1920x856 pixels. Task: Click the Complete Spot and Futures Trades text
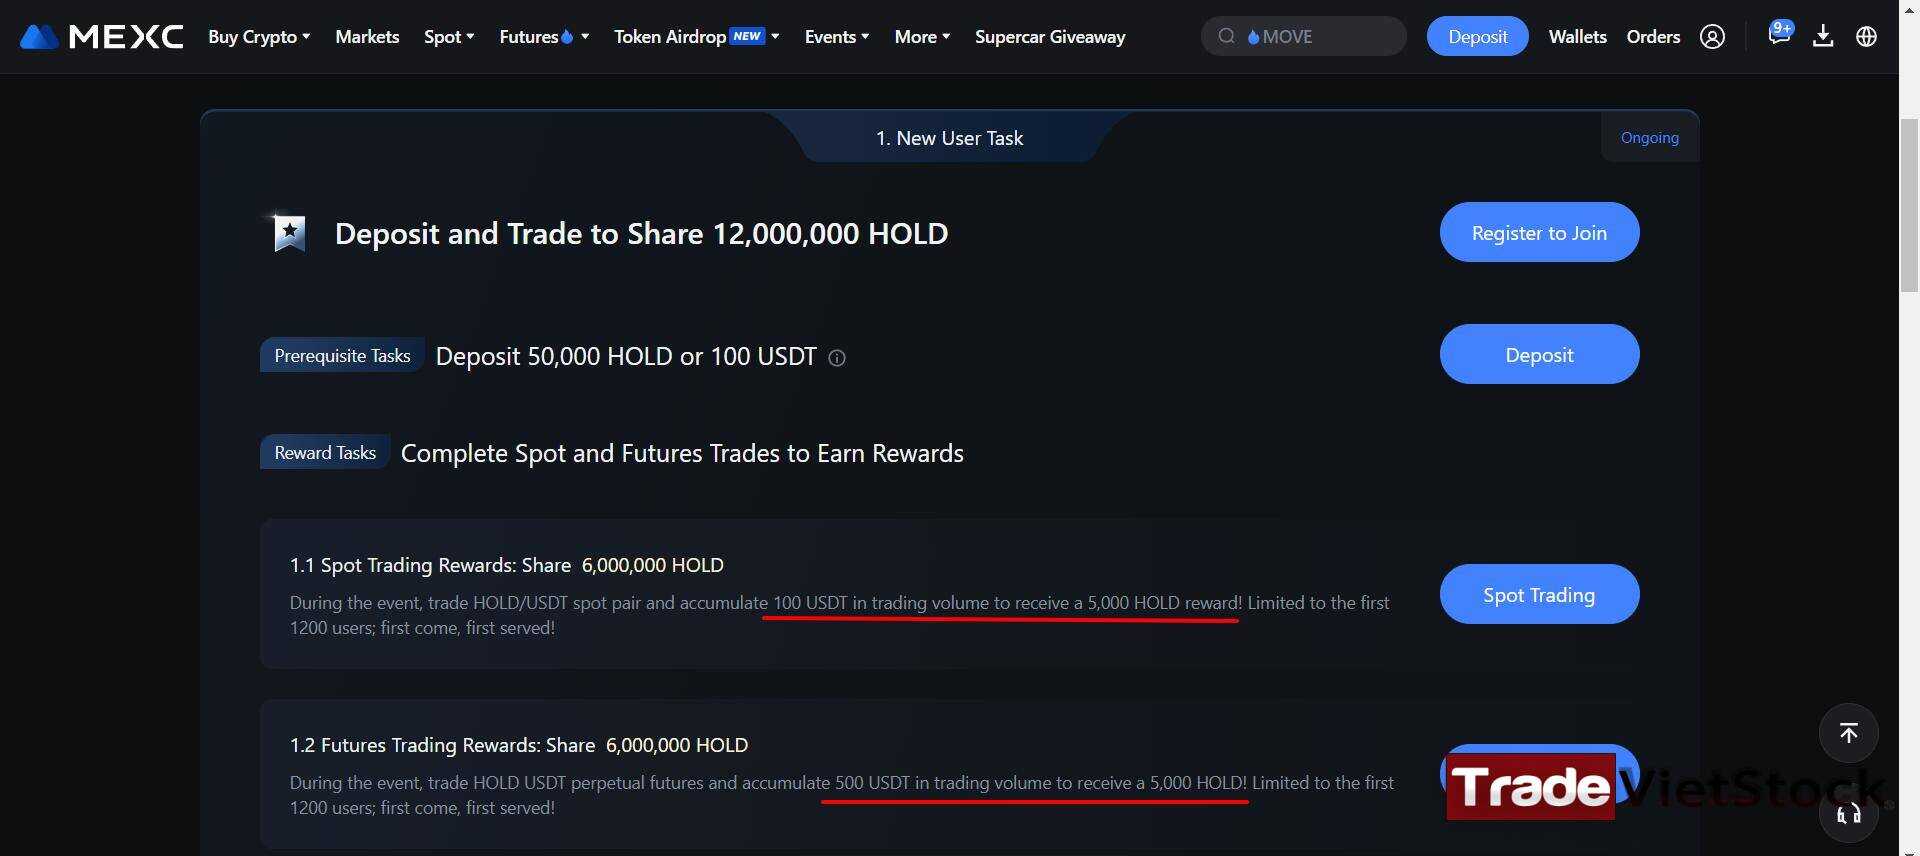click(x=682, y=453)
